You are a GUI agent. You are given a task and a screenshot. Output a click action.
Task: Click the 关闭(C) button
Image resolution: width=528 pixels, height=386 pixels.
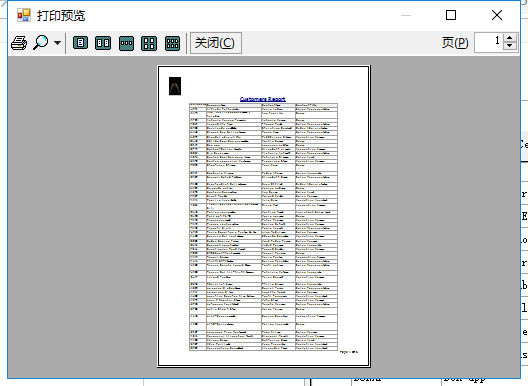[x=216, y=43]
